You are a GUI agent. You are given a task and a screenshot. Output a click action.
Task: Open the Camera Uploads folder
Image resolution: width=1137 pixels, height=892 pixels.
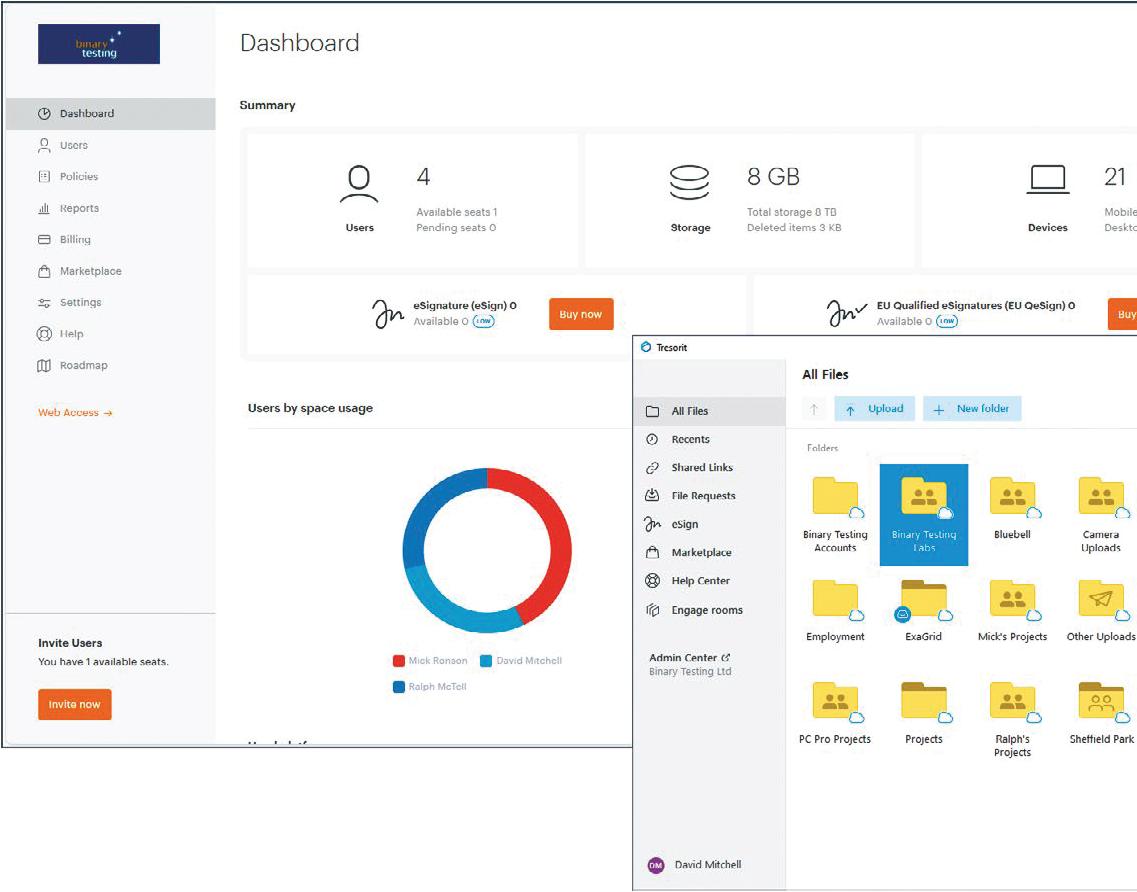(1101, 515)
